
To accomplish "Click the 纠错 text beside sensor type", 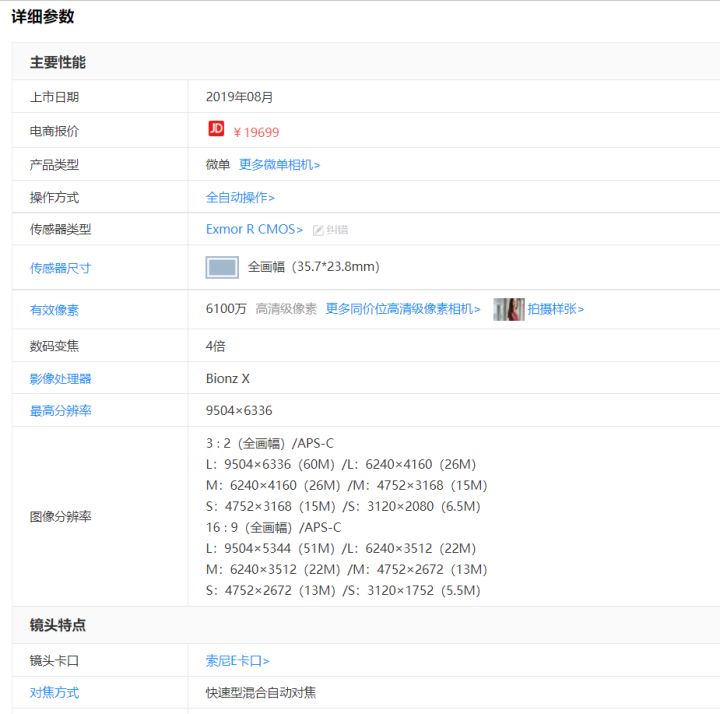I will 337,230.
